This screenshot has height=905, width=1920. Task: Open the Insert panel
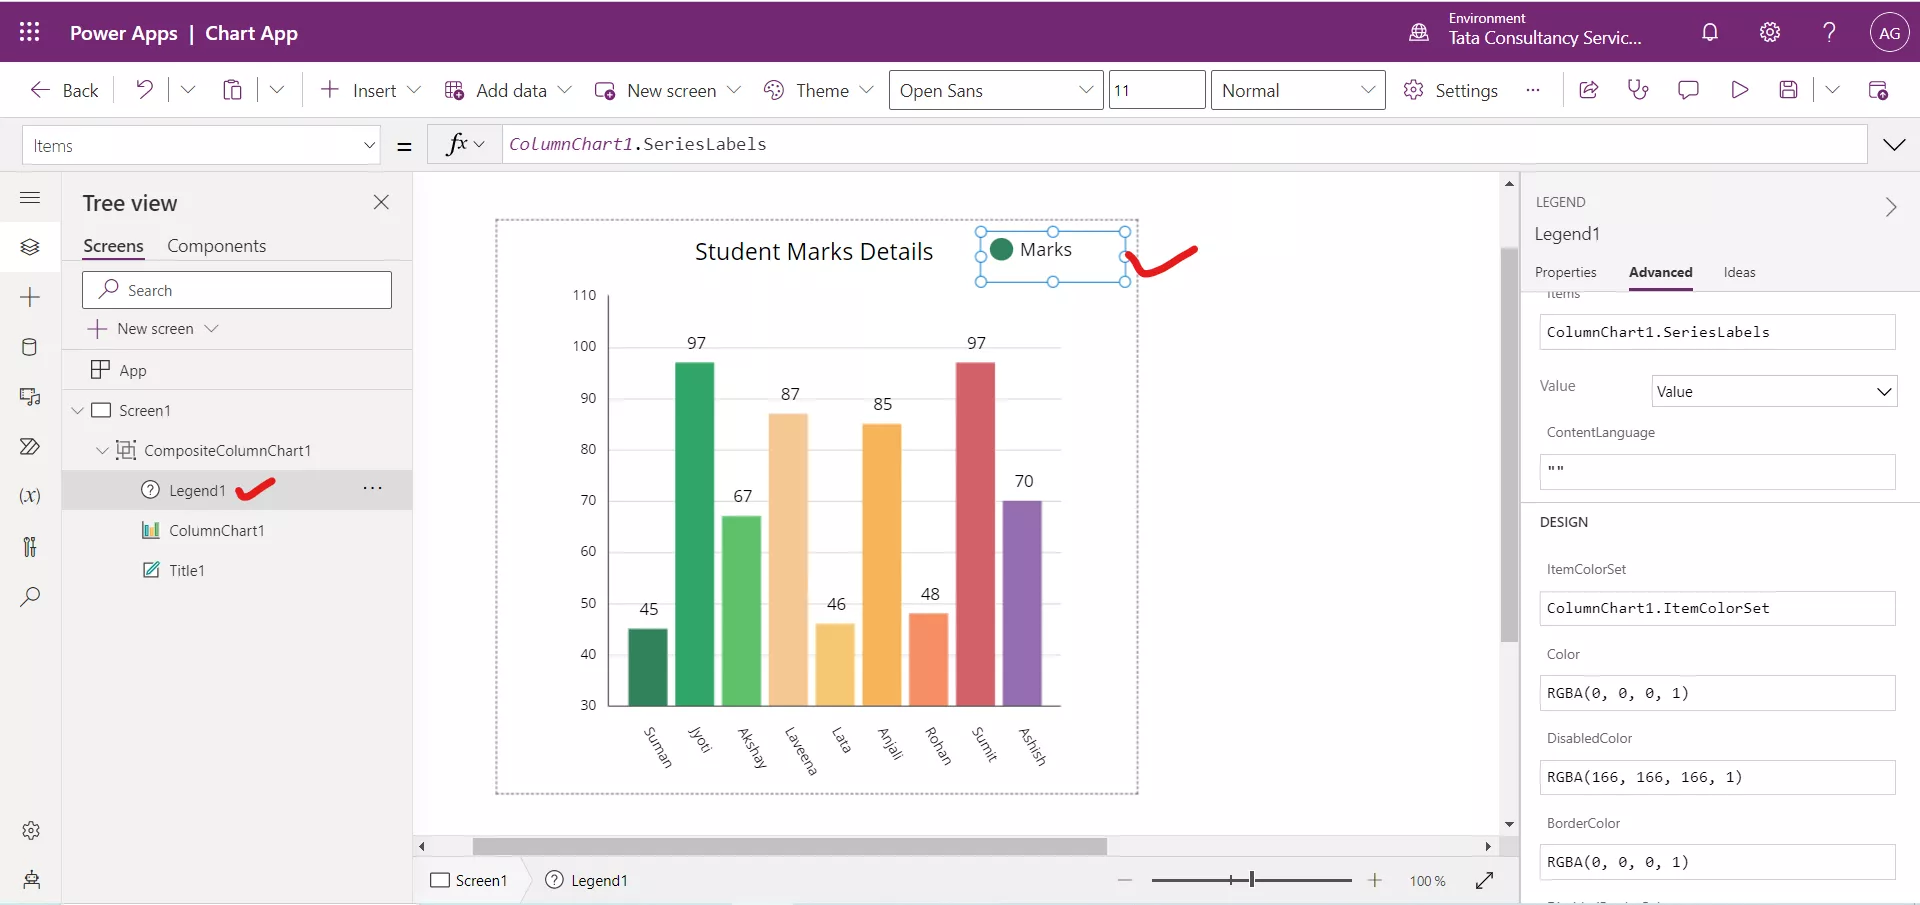click(30, 297)
